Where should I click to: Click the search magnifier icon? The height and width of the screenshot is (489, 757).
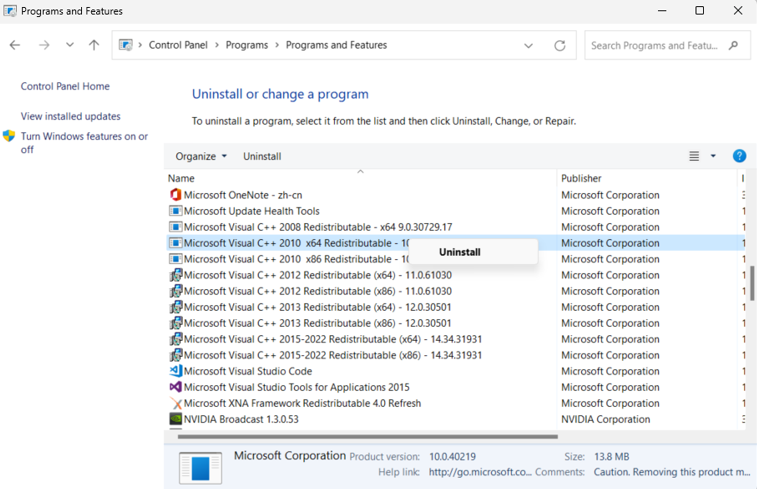[733, 45]
